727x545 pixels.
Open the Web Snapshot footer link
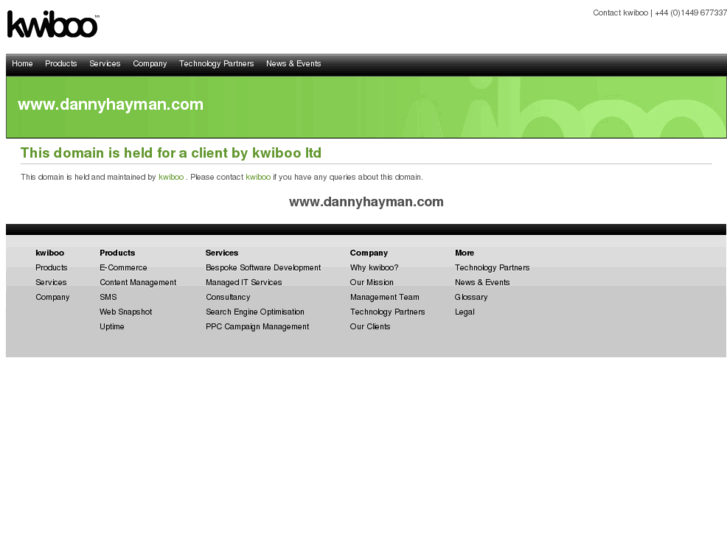point(126,312)
